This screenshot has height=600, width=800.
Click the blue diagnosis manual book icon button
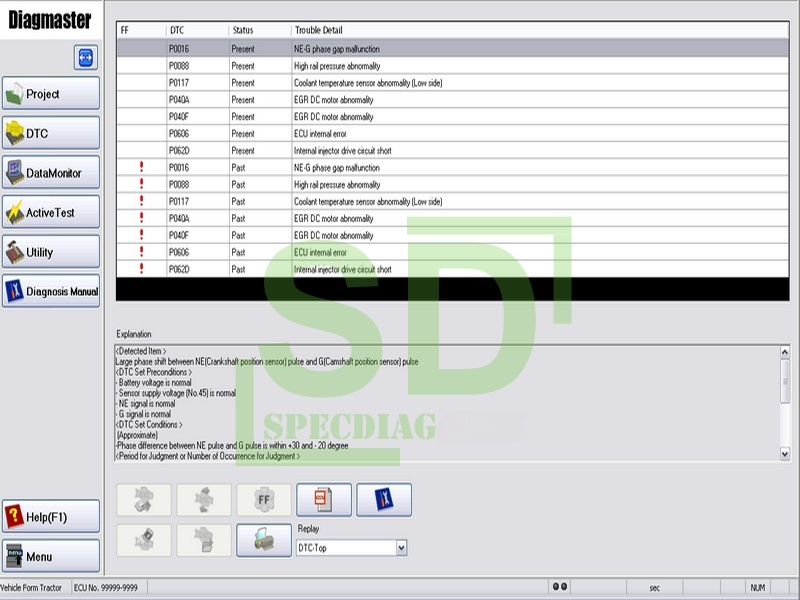pos(384,500)
